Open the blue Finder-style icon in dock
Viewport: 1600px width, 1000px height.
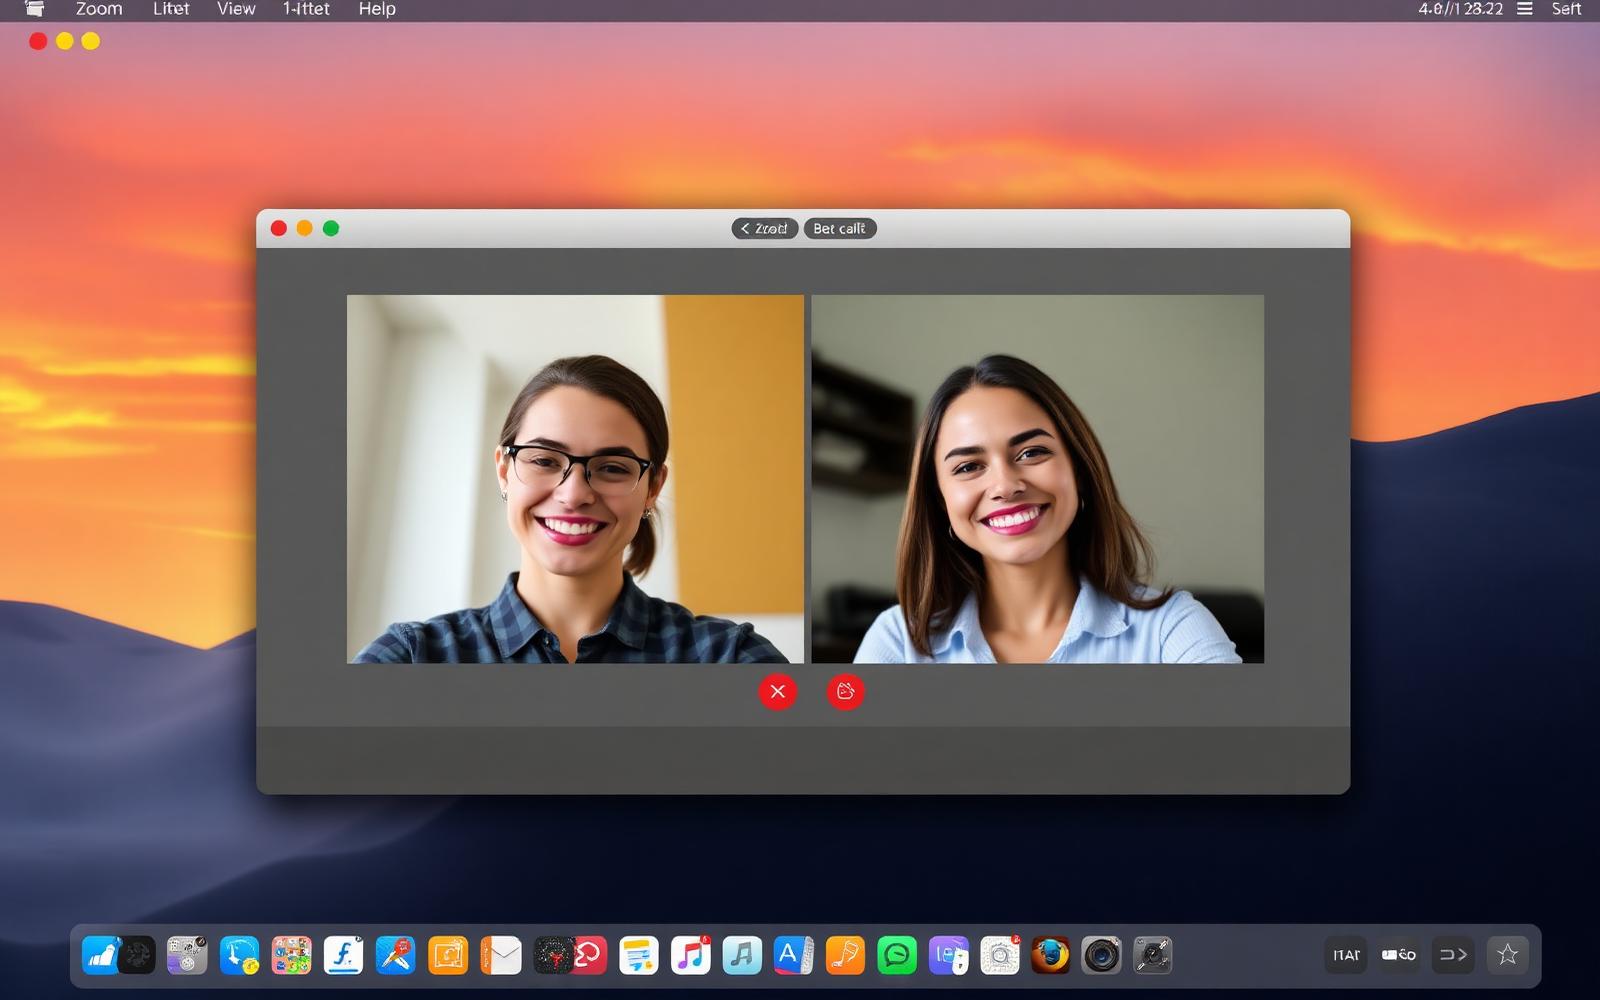point(101,956)
